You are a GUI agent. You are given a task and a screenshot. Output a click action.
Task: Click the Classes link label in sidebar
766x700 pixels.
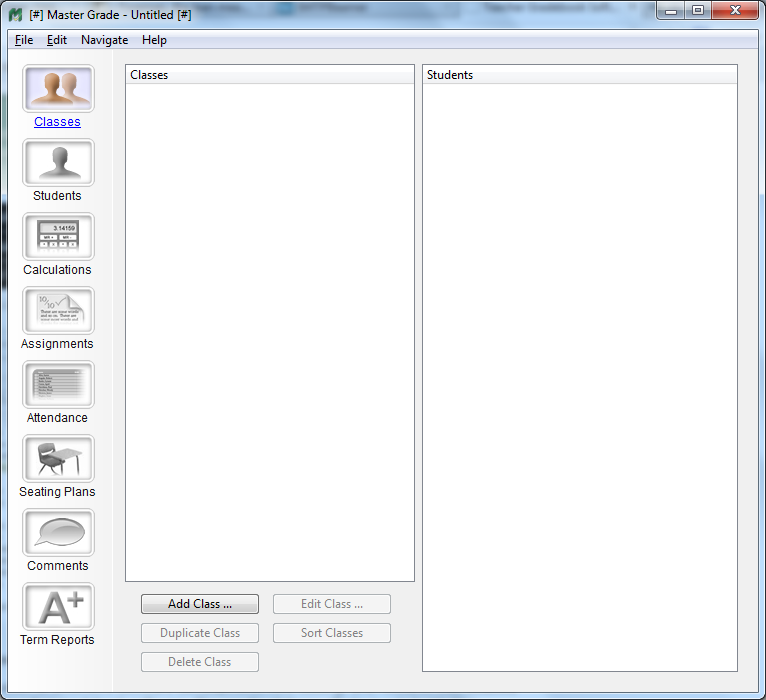pyautogui.click(x=57, y=122)
